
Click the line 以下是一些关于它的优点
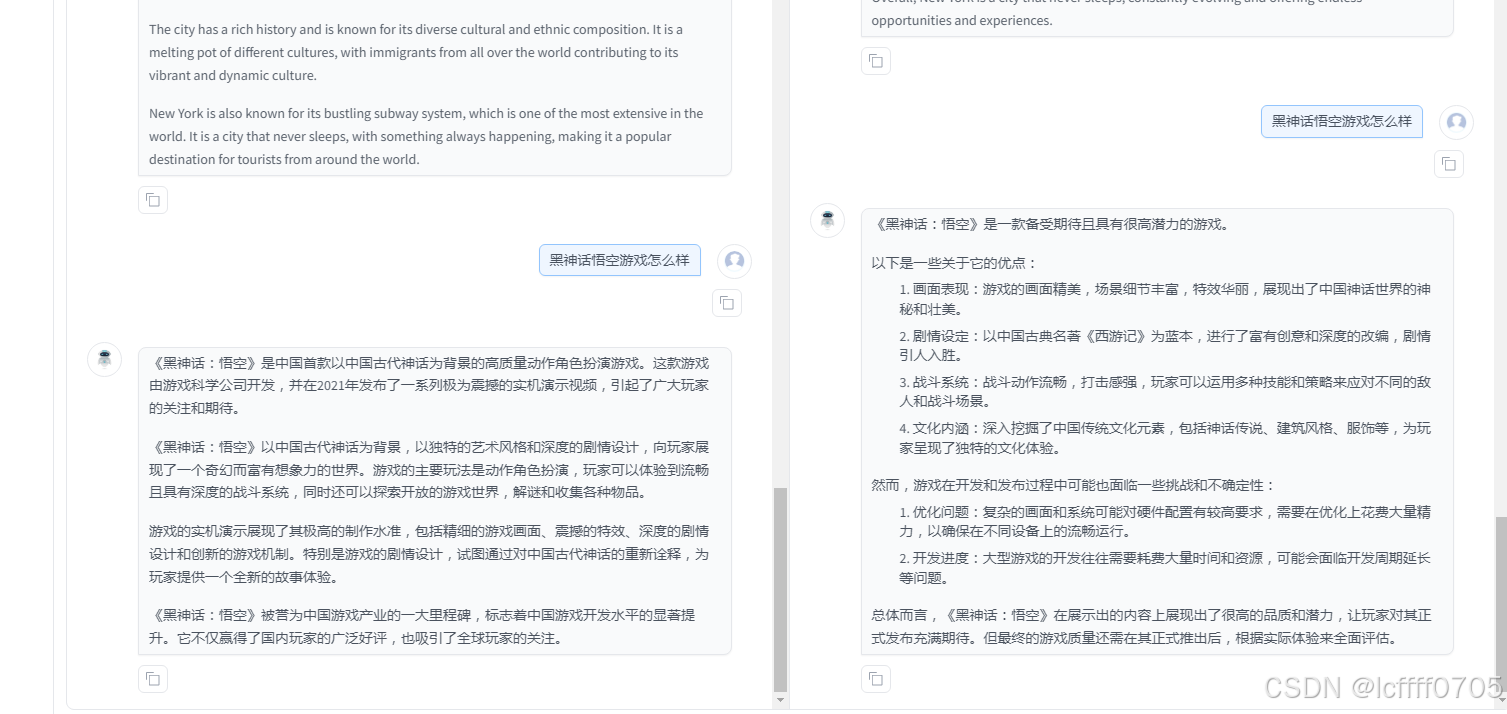point(955,263)
